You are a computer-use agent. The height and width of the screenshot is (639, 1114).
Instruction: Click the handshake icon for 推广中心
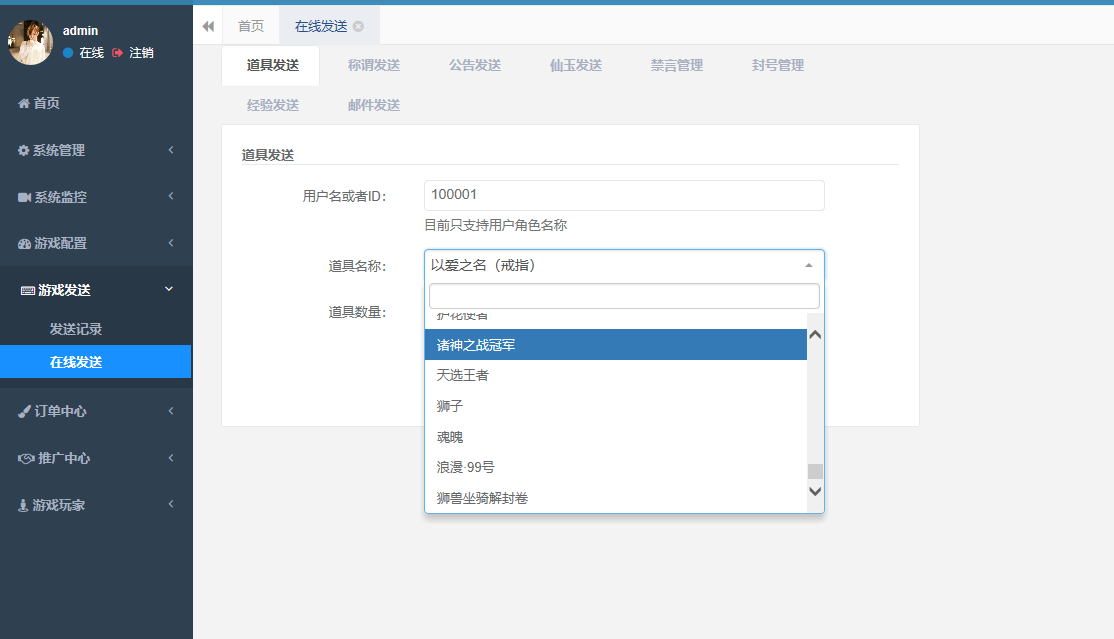pos(27,458)
